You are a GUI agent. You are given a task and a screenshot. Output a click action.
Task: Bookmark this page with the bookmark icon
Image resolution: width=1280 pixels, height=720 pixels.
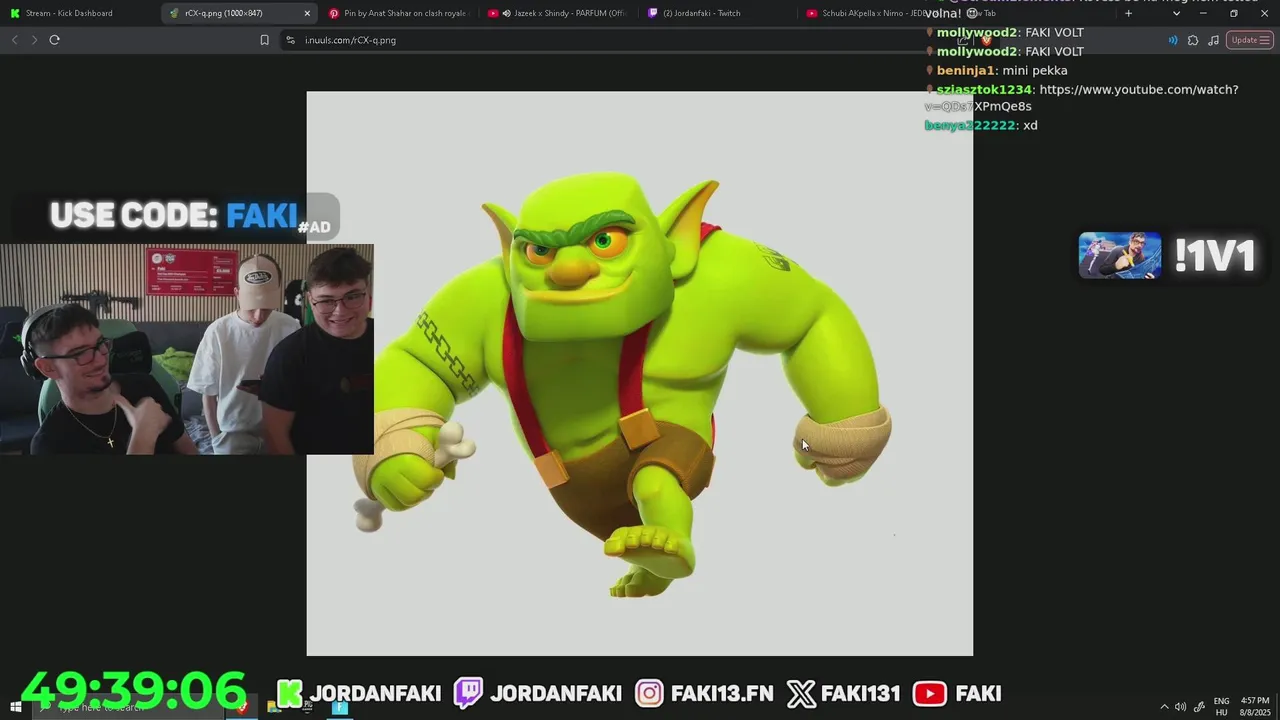pos(264,40)
